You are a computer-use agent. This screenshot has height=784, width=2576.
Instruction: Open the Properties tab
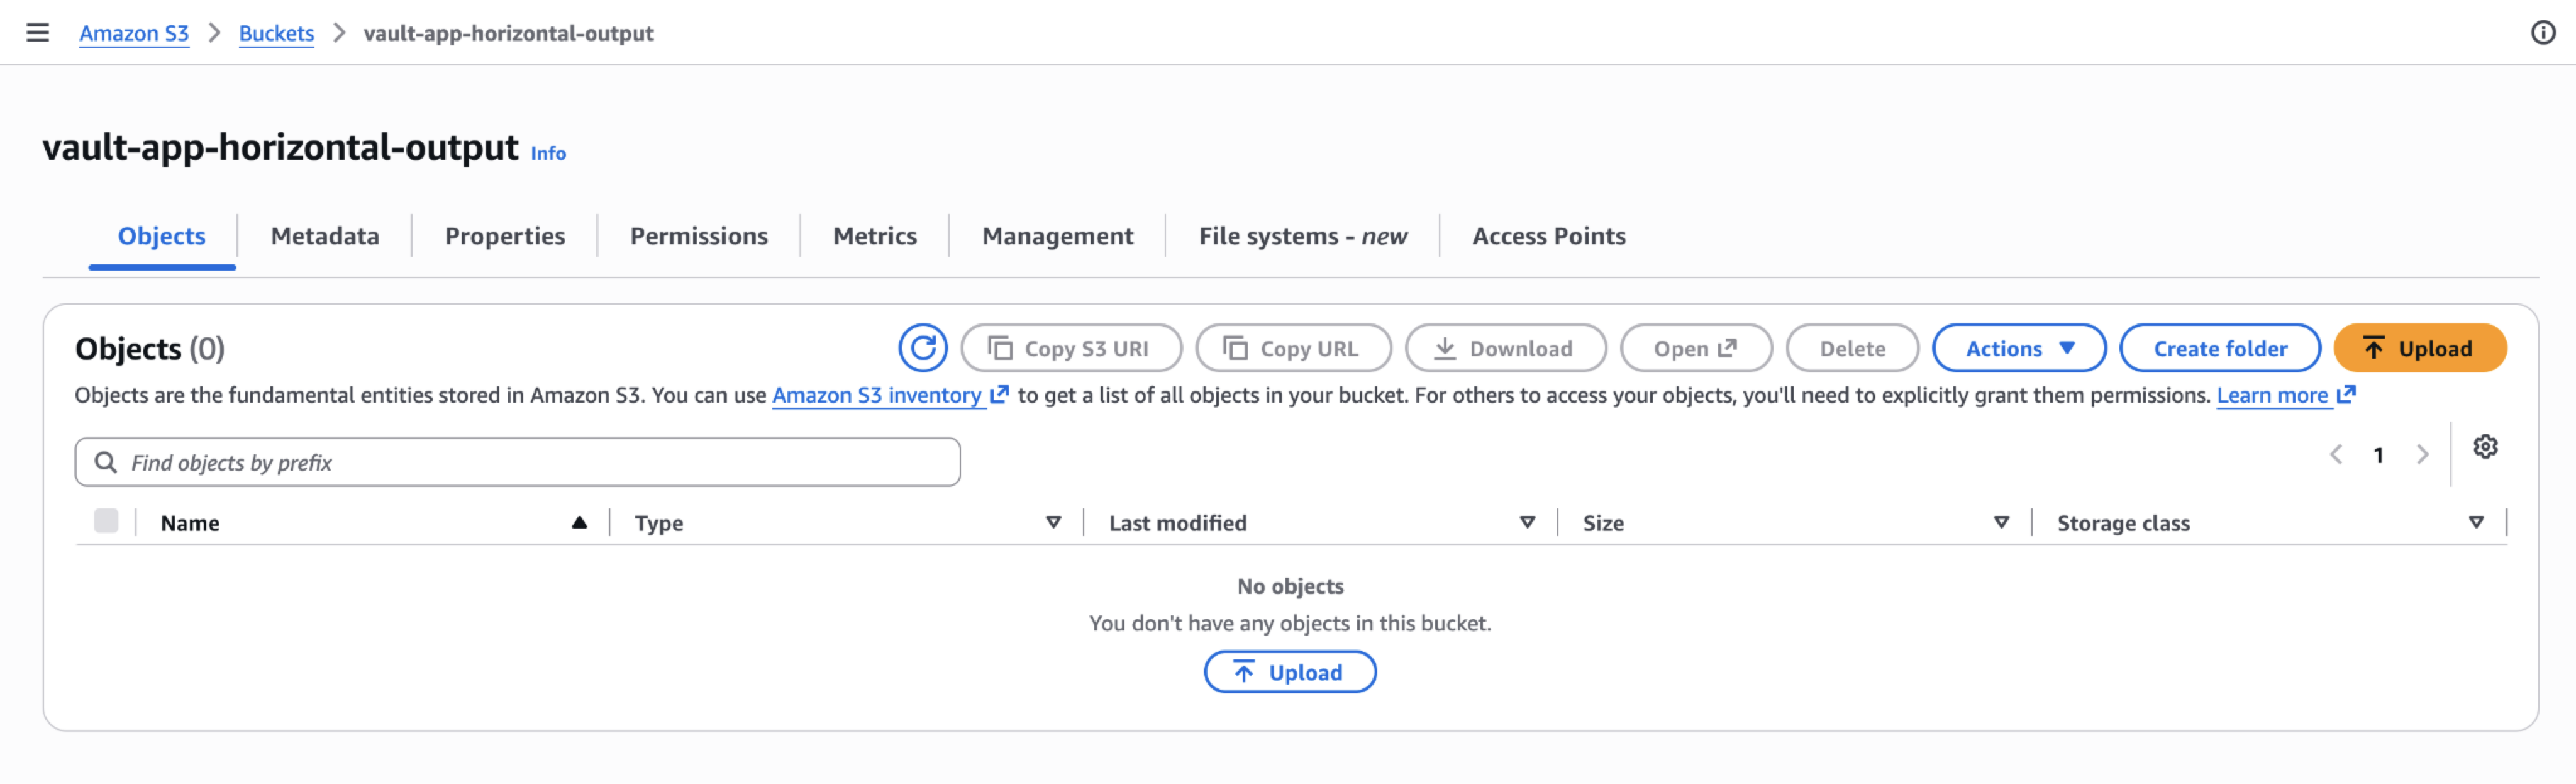click(x=505, y=236)
